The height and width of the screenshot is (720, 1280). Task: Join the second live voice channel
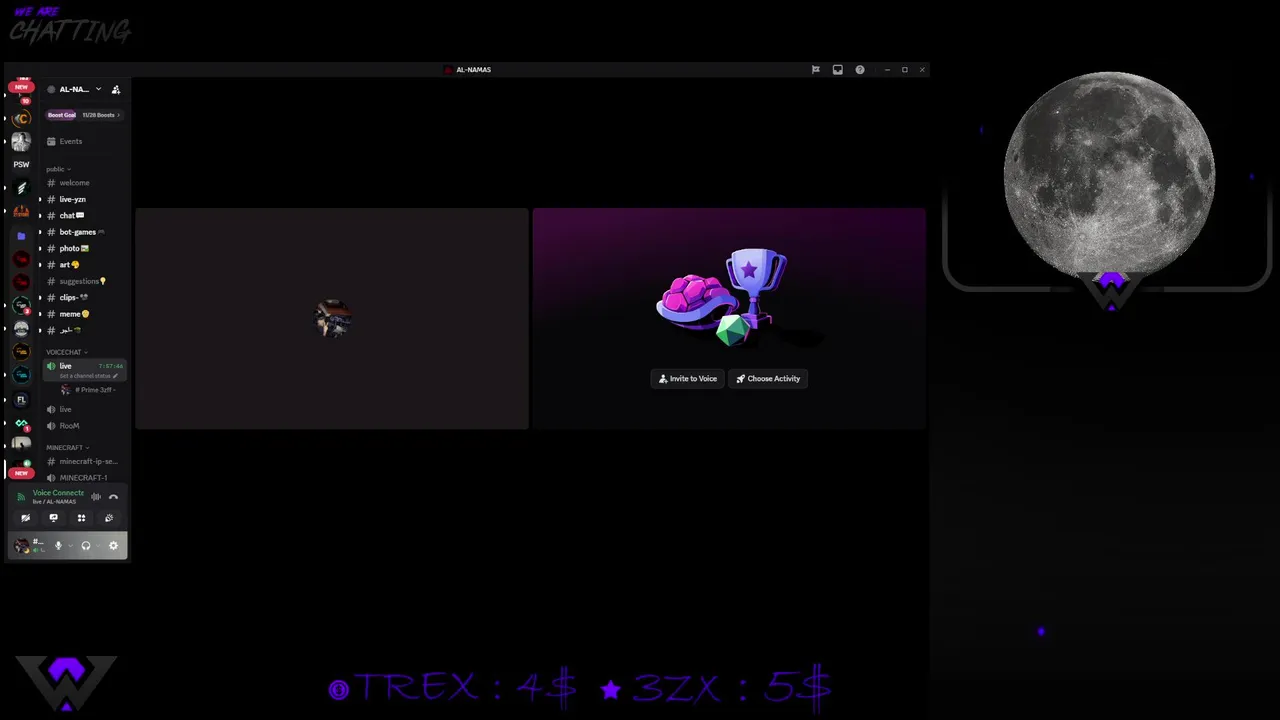[x=84, y=409]
